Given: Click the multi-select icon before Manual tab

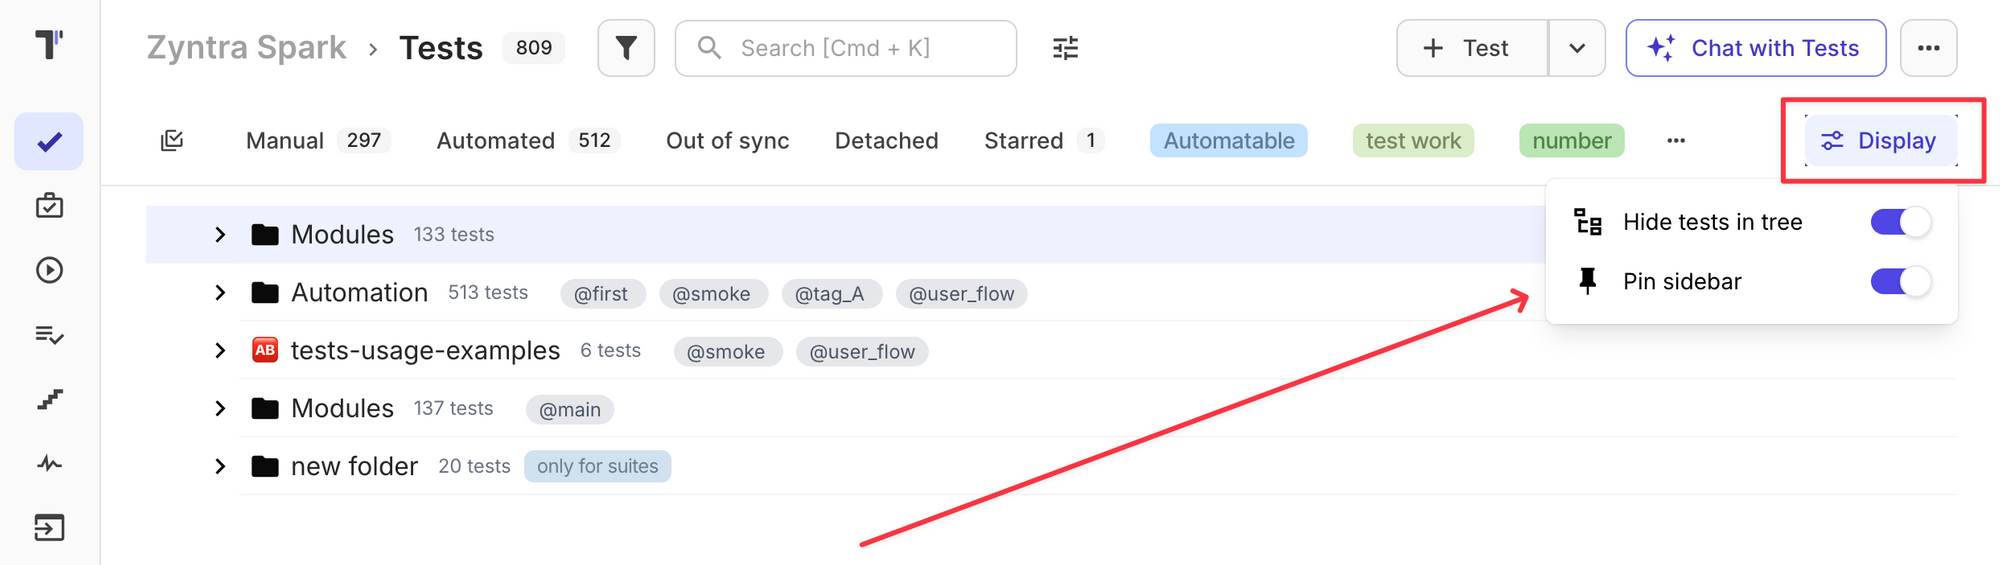Looking at the screenshot, I should pyautogui.click(x=172, y=141).
